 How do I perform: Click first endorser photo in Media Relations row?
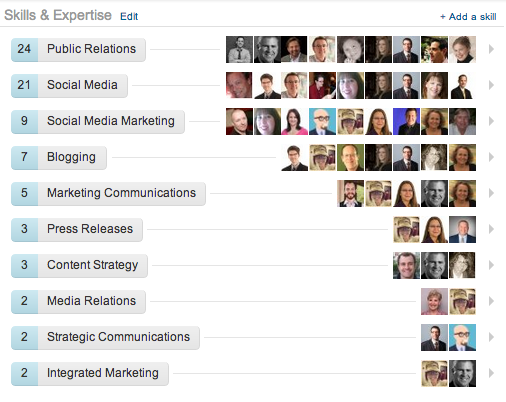pos(434,301)
